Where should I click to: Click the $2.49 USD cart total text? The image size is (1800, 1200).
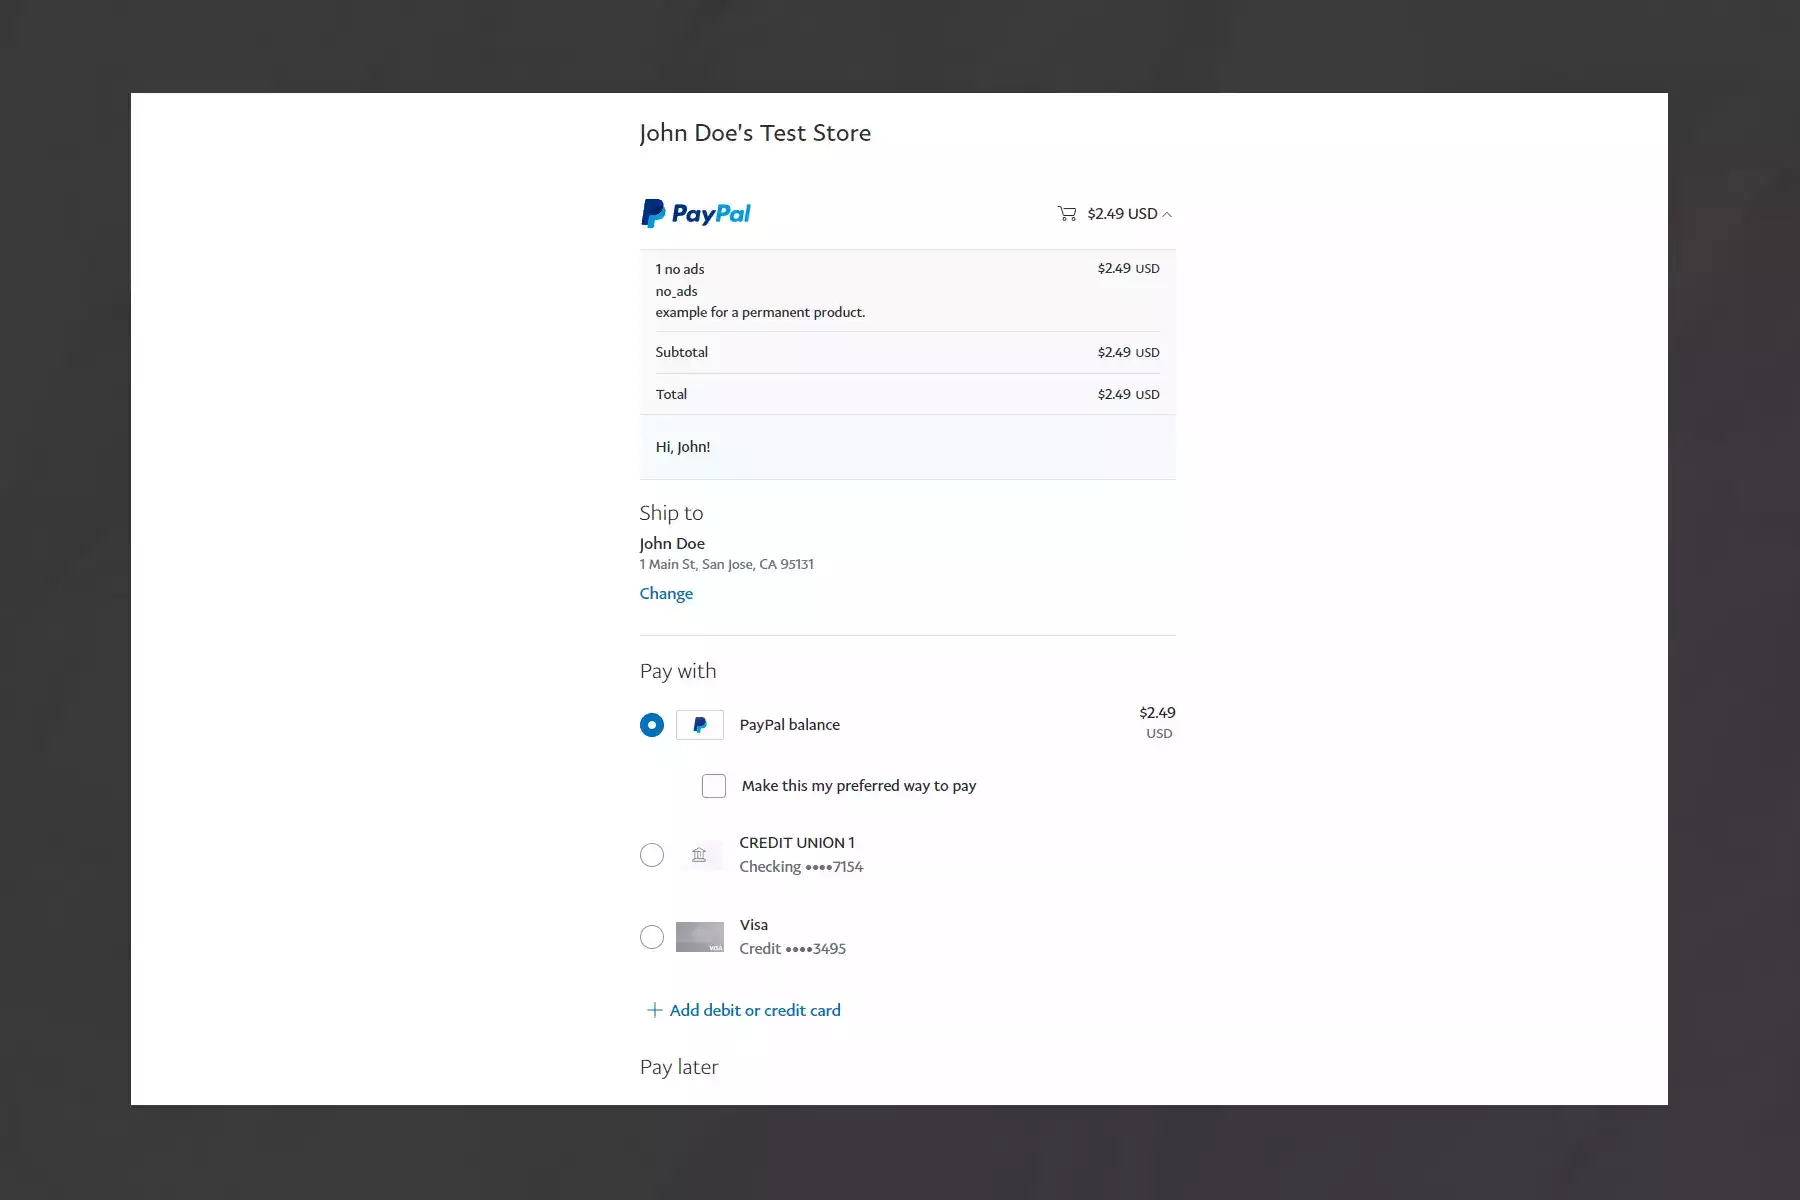[x=1122, y=214]
